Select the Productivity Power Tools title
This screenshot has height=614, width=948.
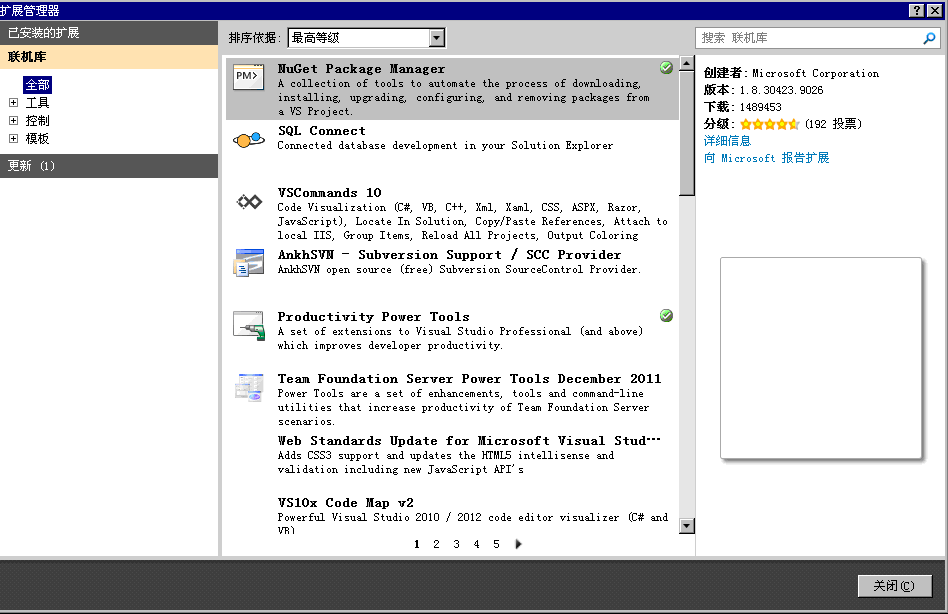click(x=373, y=317)
